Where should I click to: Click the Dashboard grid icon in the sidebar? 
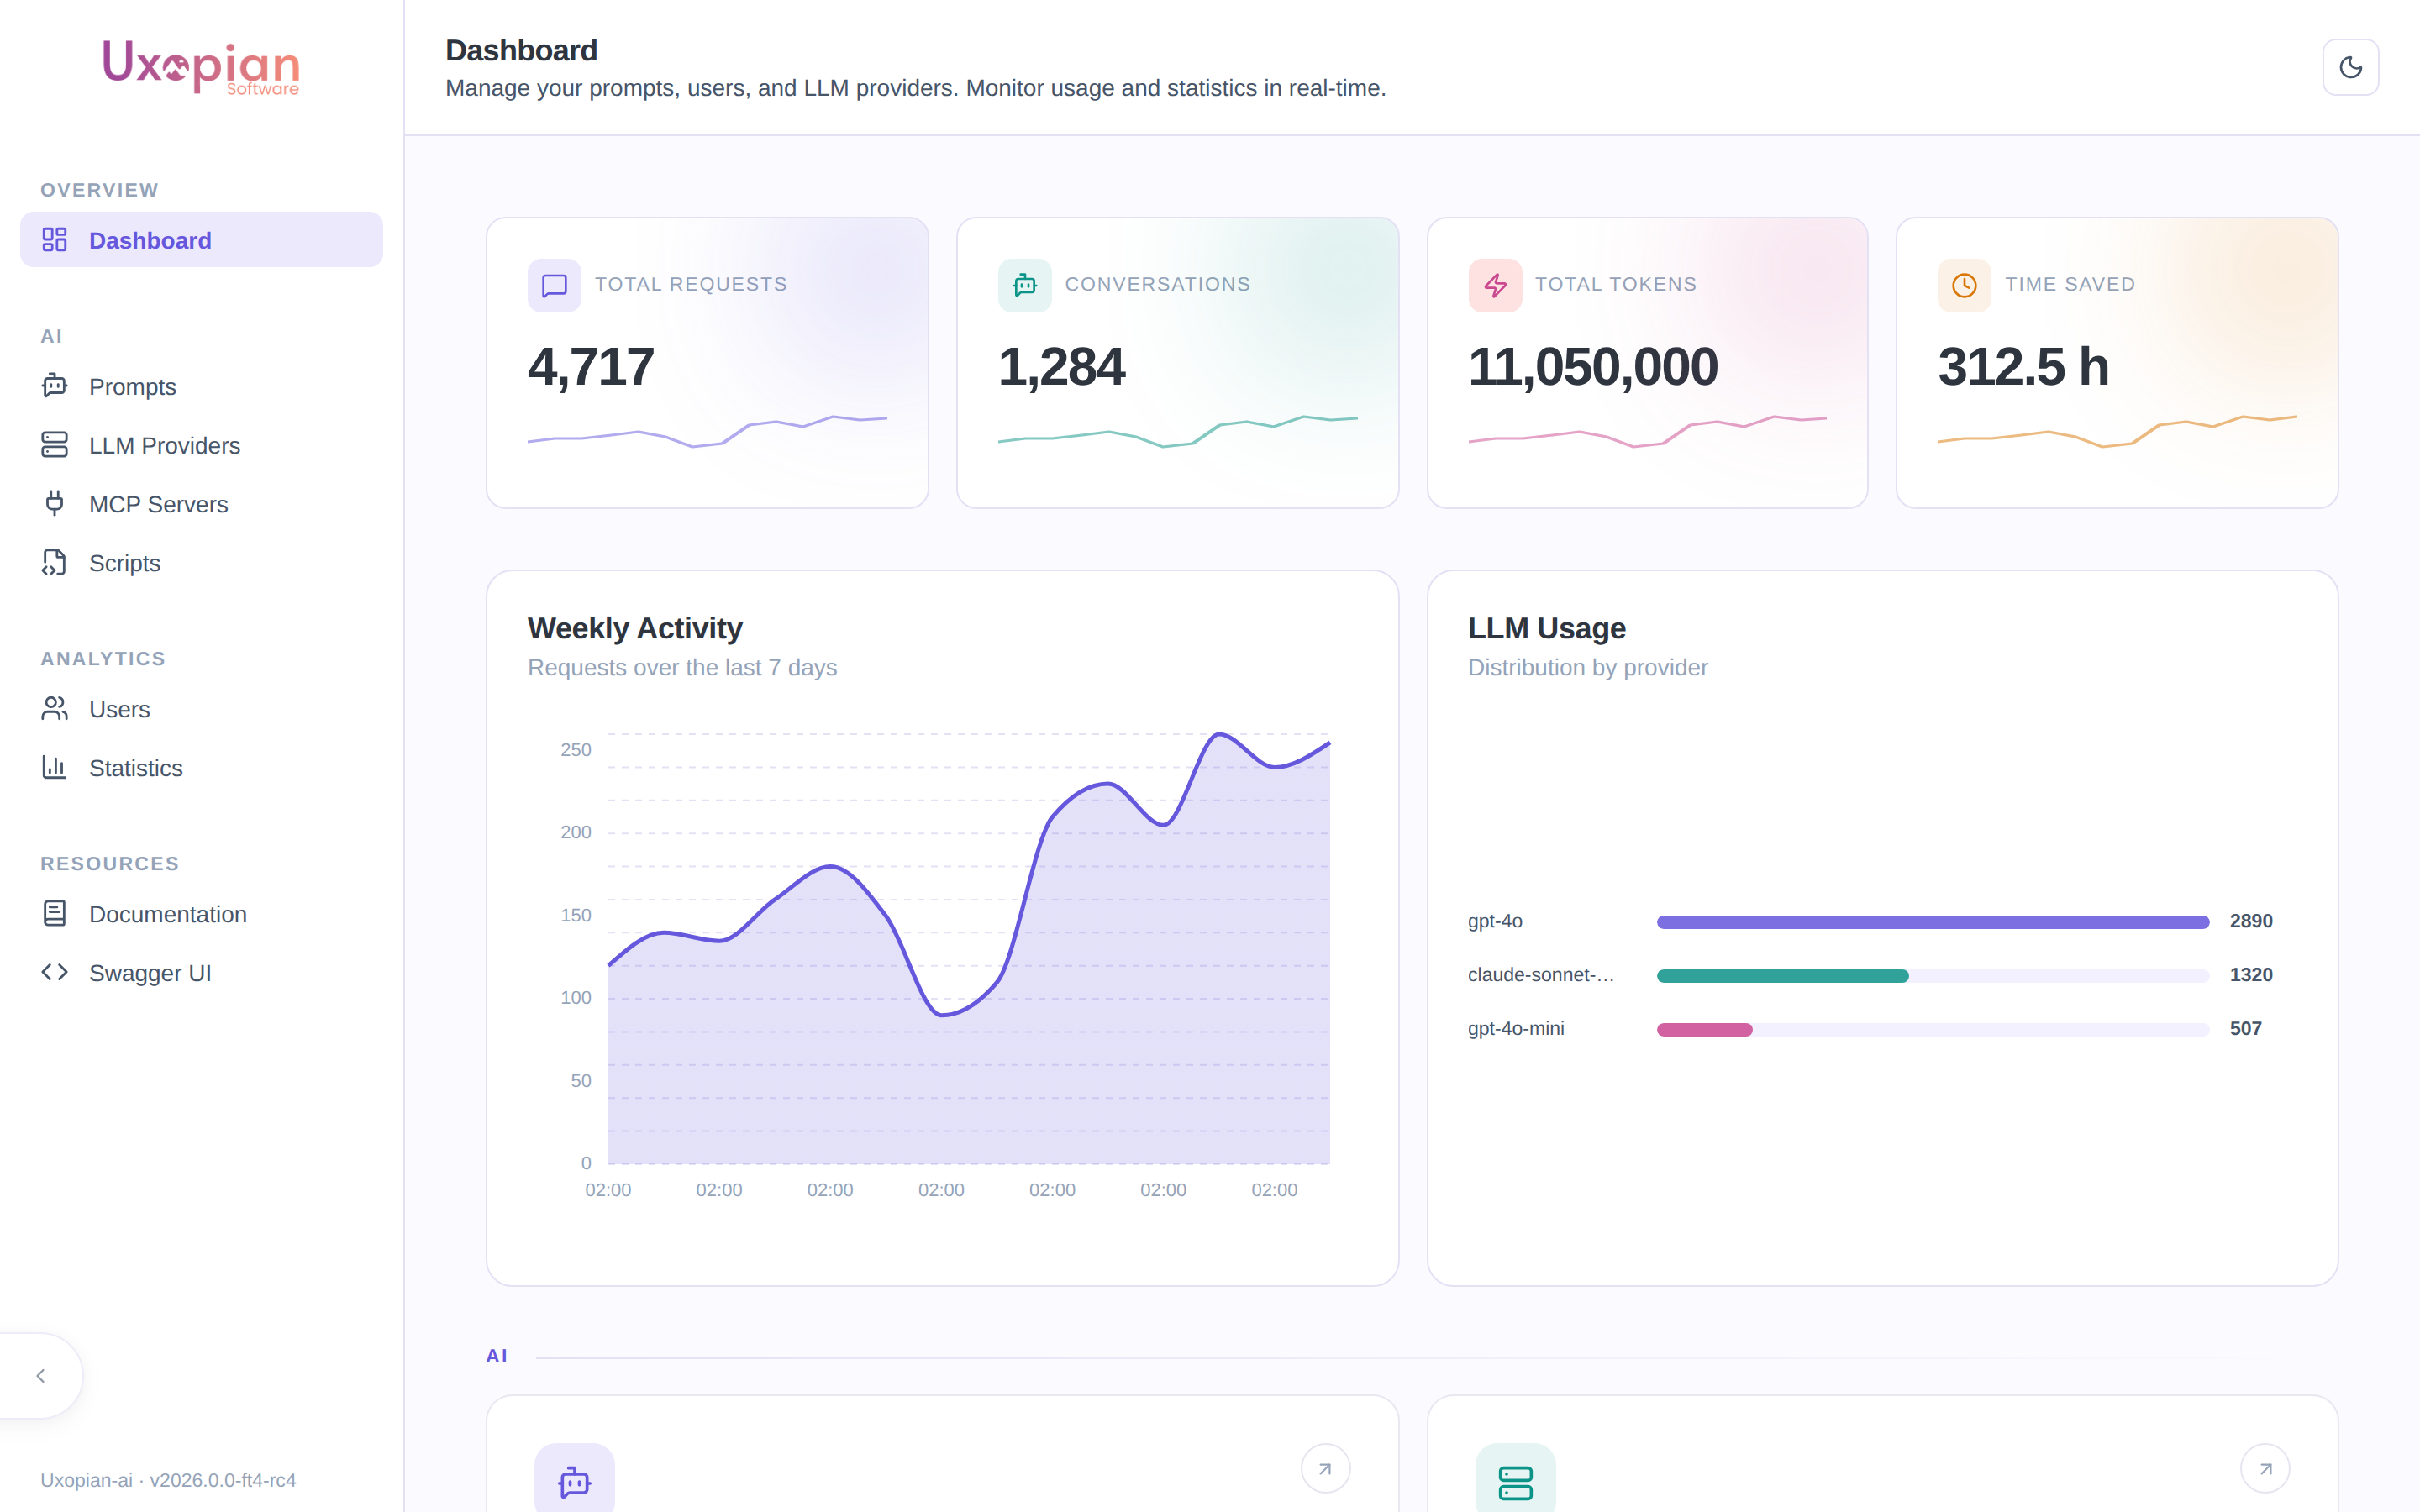point(54,240)
